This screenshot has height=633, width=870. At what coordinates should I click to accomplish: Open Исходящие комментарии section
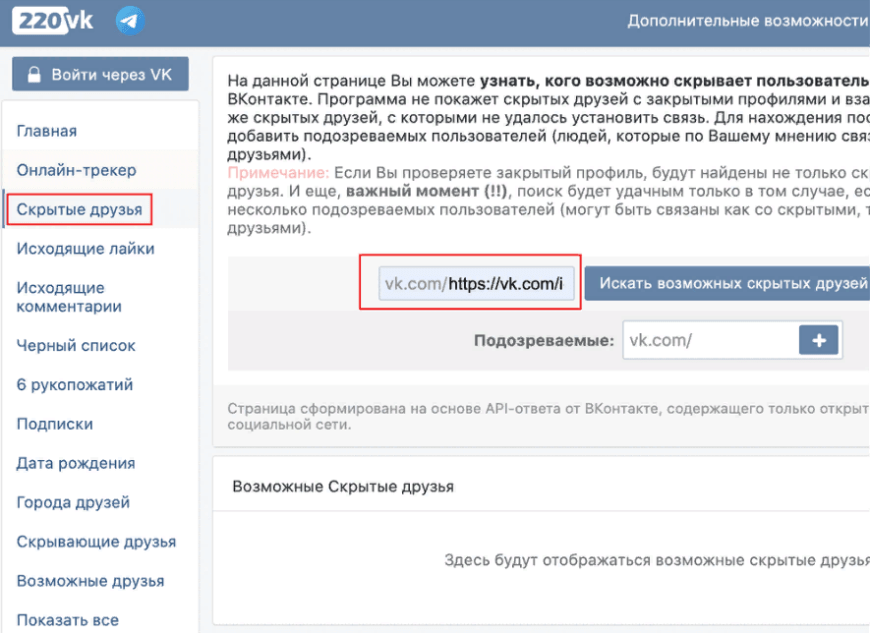coord(69,297)
